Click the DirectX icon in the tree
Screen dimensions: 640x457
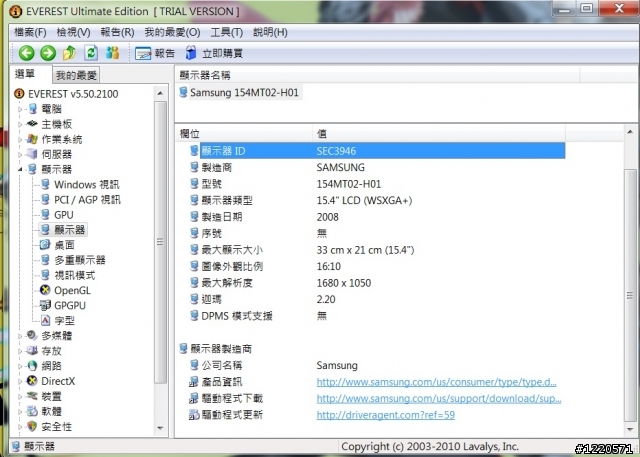tap(32, 381)
